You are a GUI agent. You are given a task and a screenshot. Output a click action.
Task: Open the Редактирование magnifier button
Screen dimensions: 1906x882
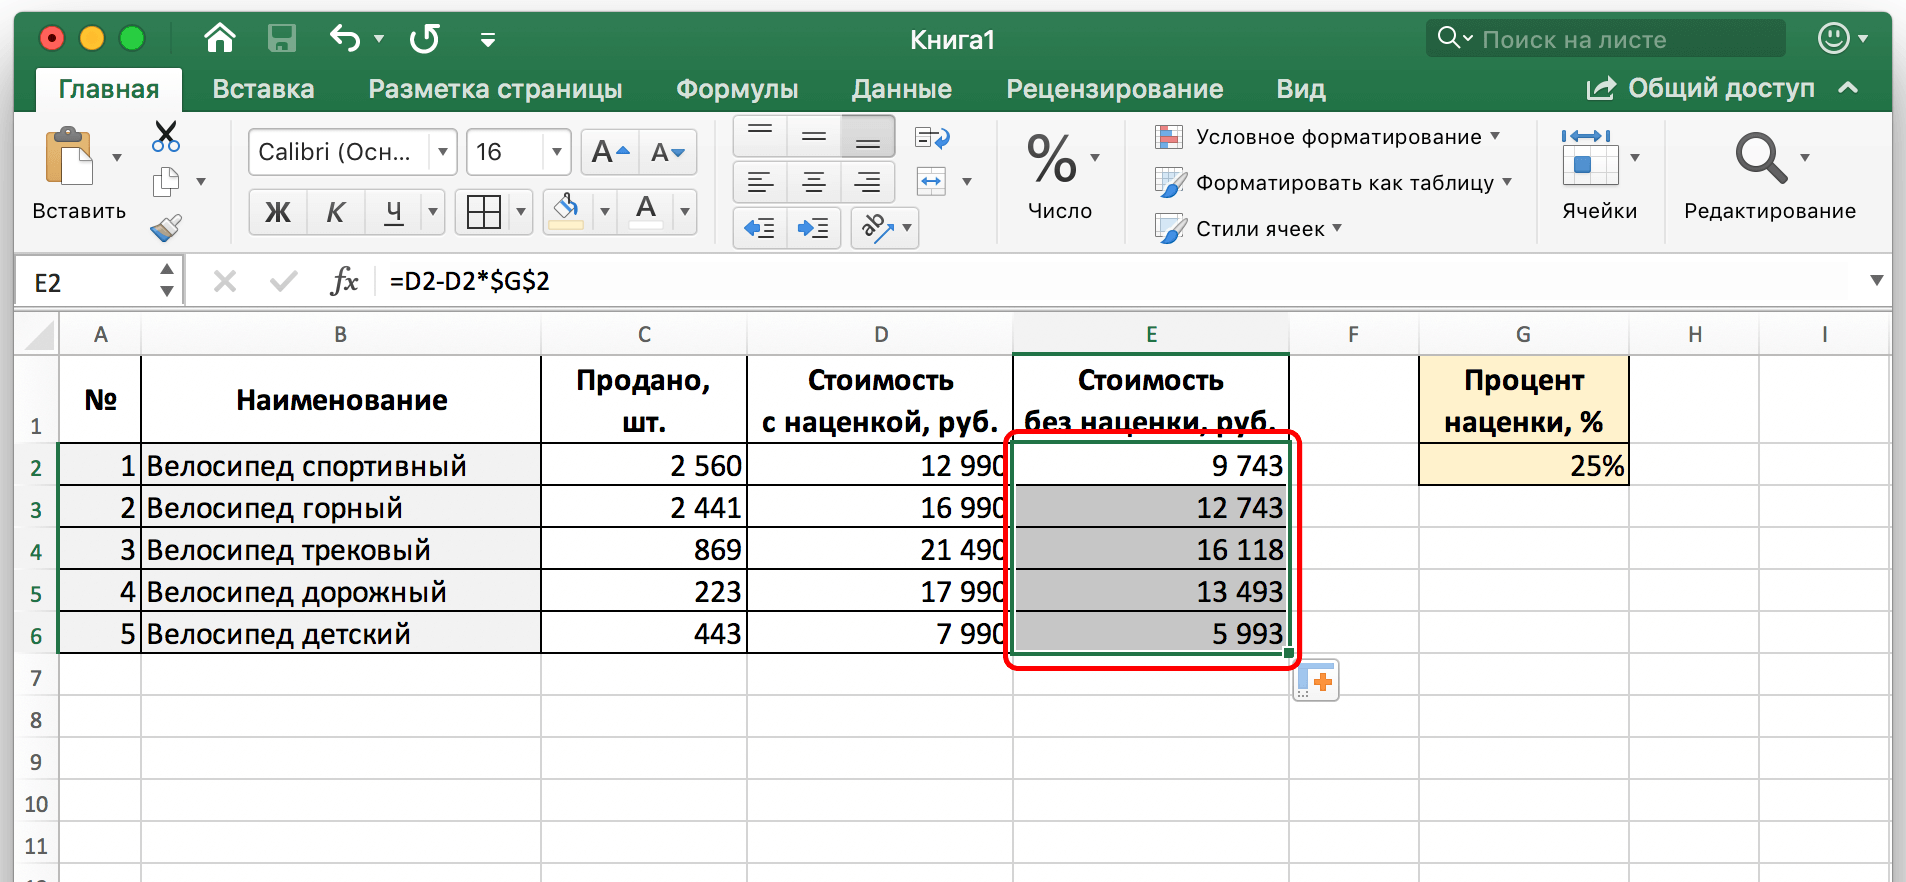tap(1770, 175)
